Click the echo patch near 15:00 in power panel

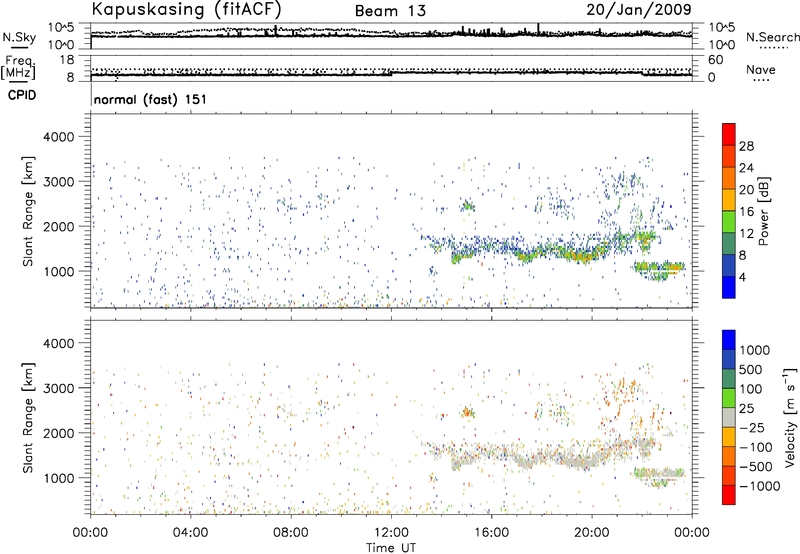(x=467, y=206)
